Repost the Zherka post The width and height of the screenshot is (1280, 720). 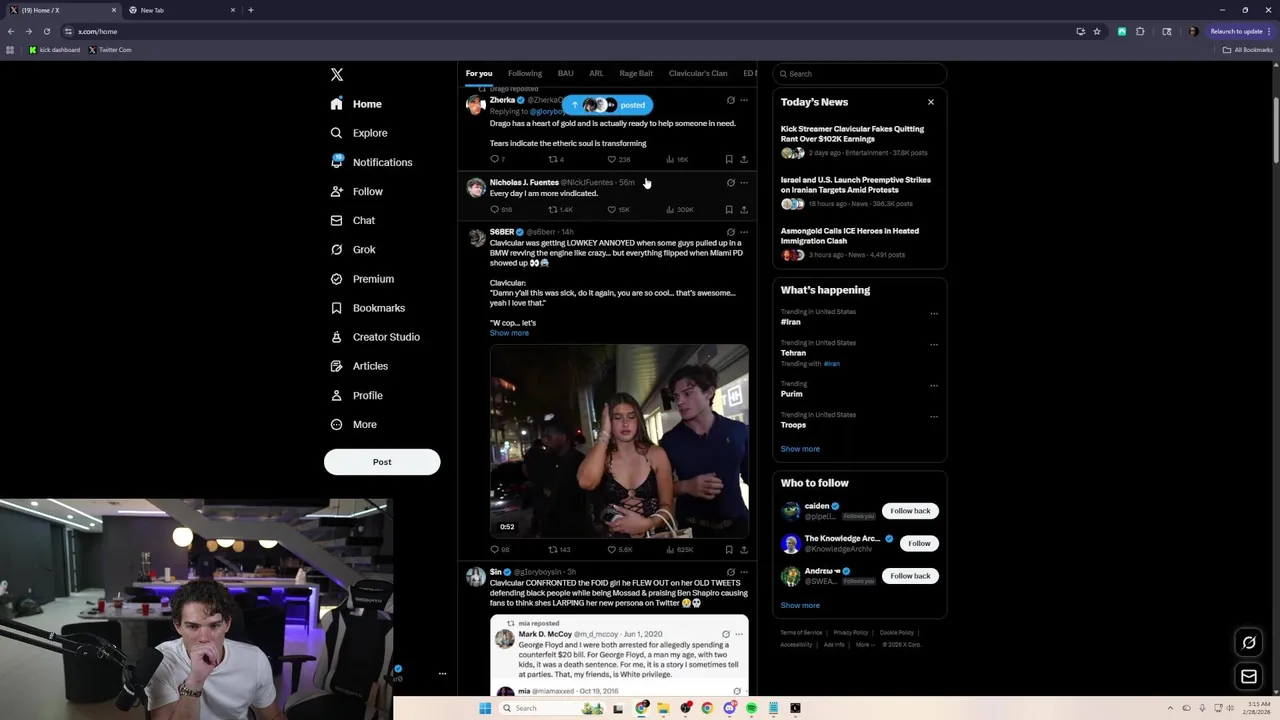556,159
